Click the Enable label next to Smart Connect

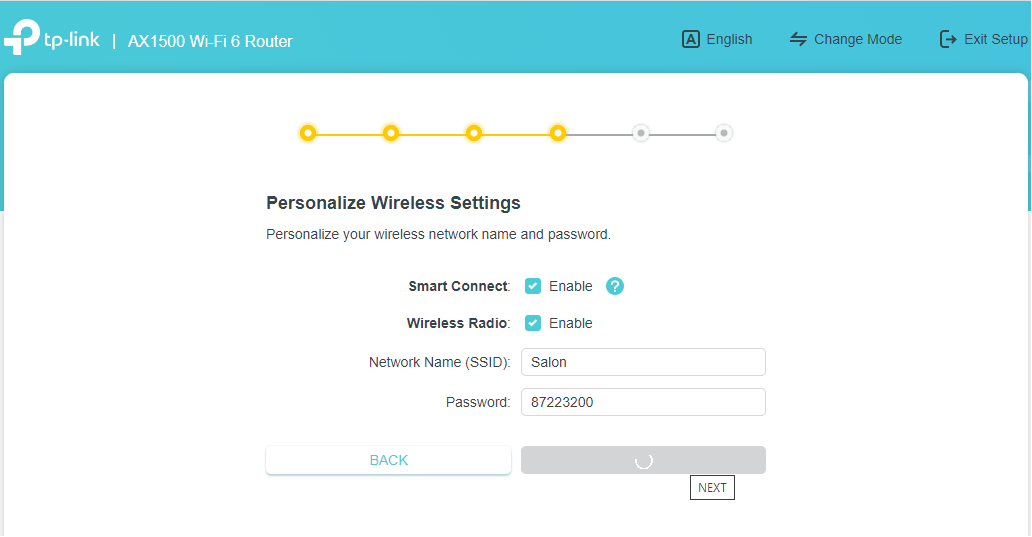(x=570, y=286)
